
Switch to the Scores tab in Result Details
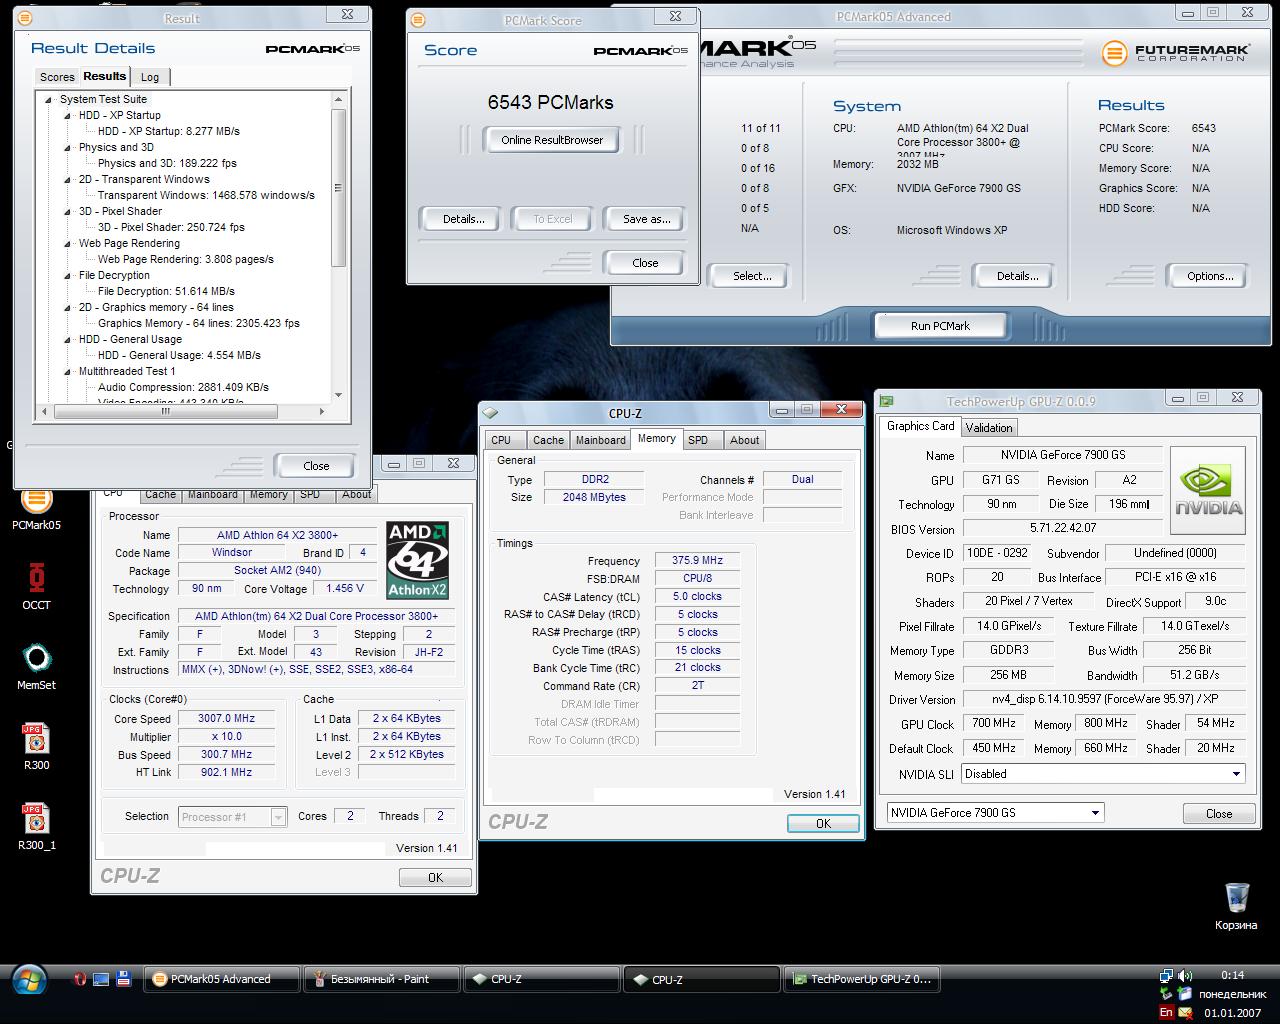pyautogui.click(x=57, y=77)
